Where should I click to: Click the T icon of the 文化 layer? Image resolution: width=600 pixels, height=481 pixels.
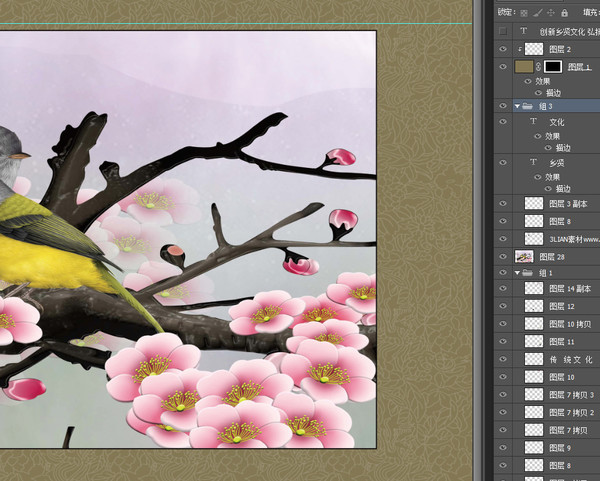533,121
